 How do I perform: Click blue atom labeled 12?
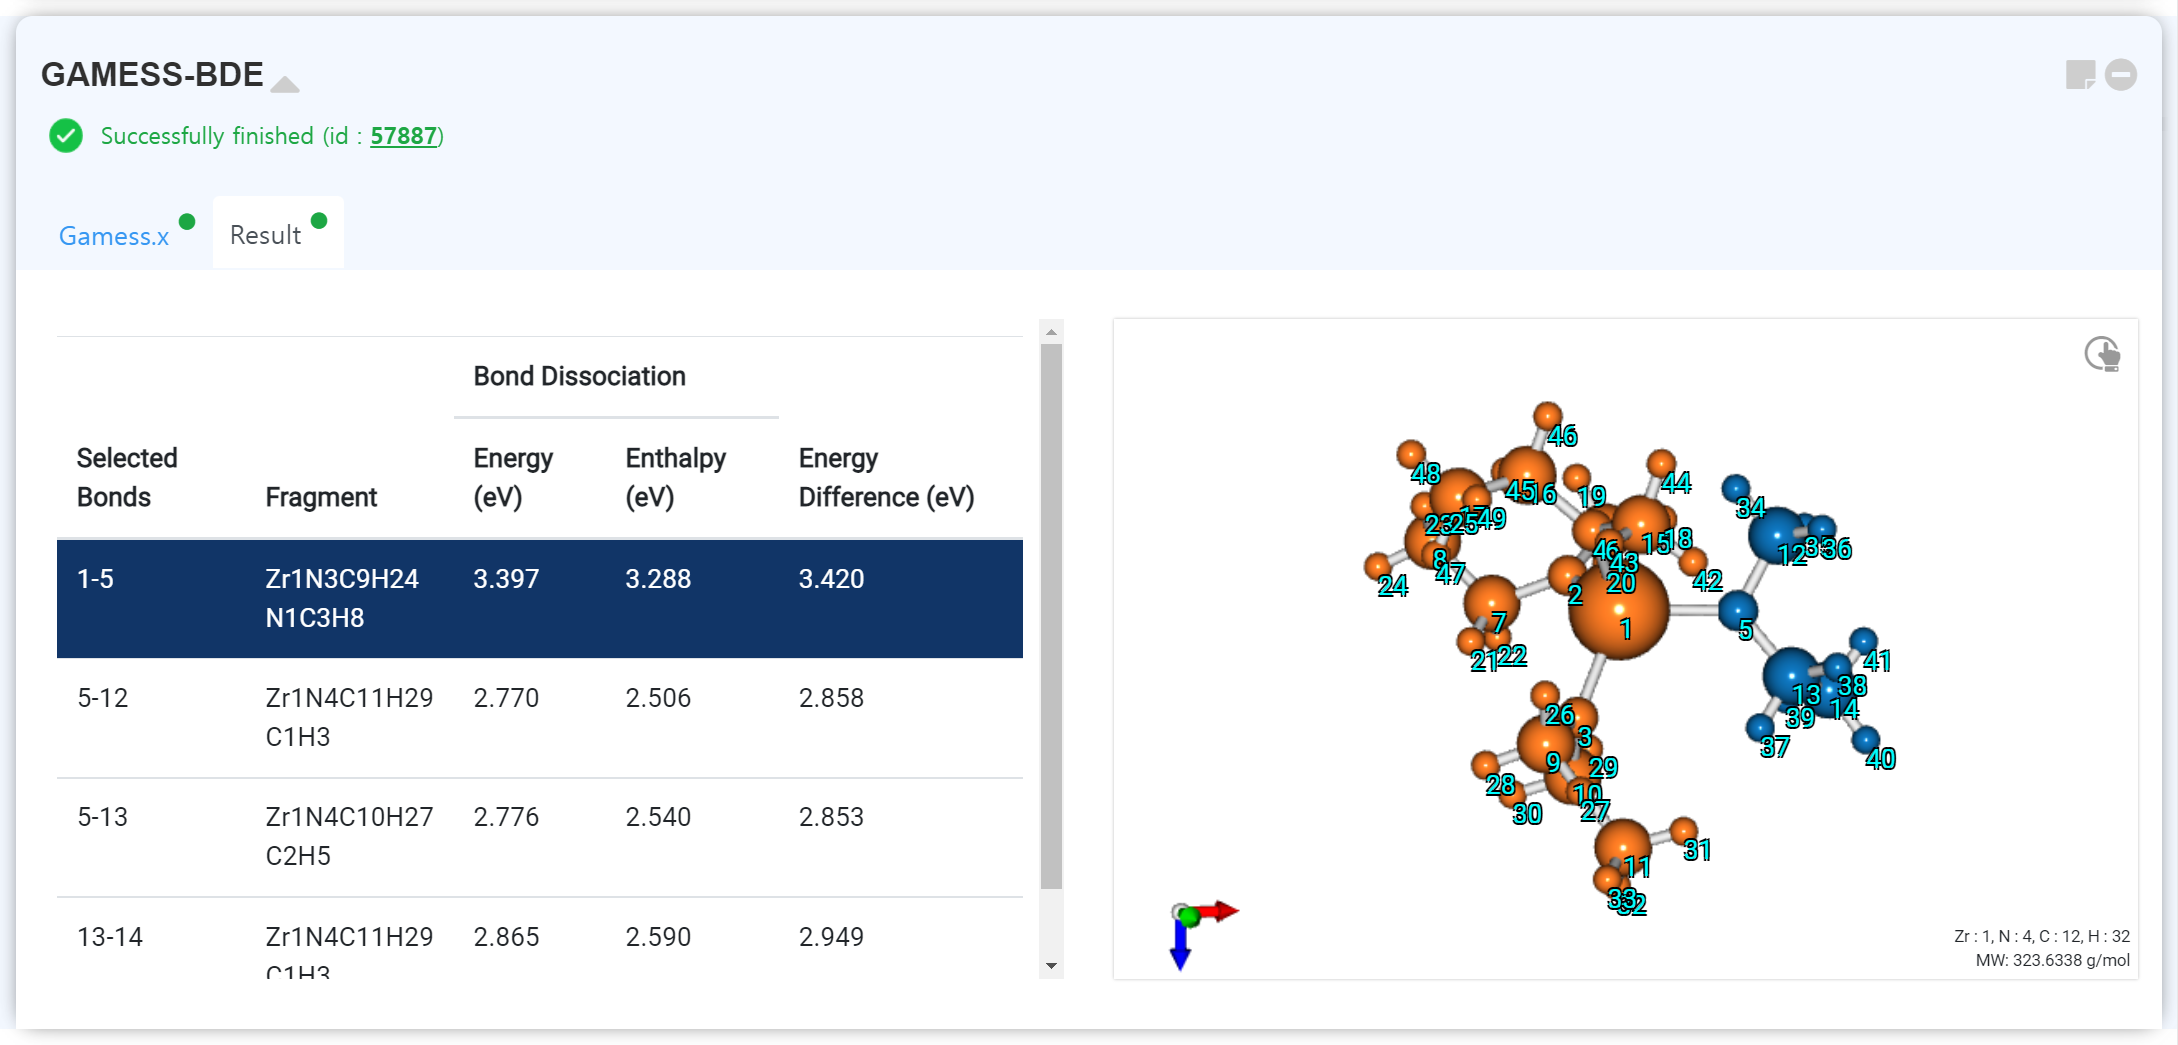point(1776,536)
